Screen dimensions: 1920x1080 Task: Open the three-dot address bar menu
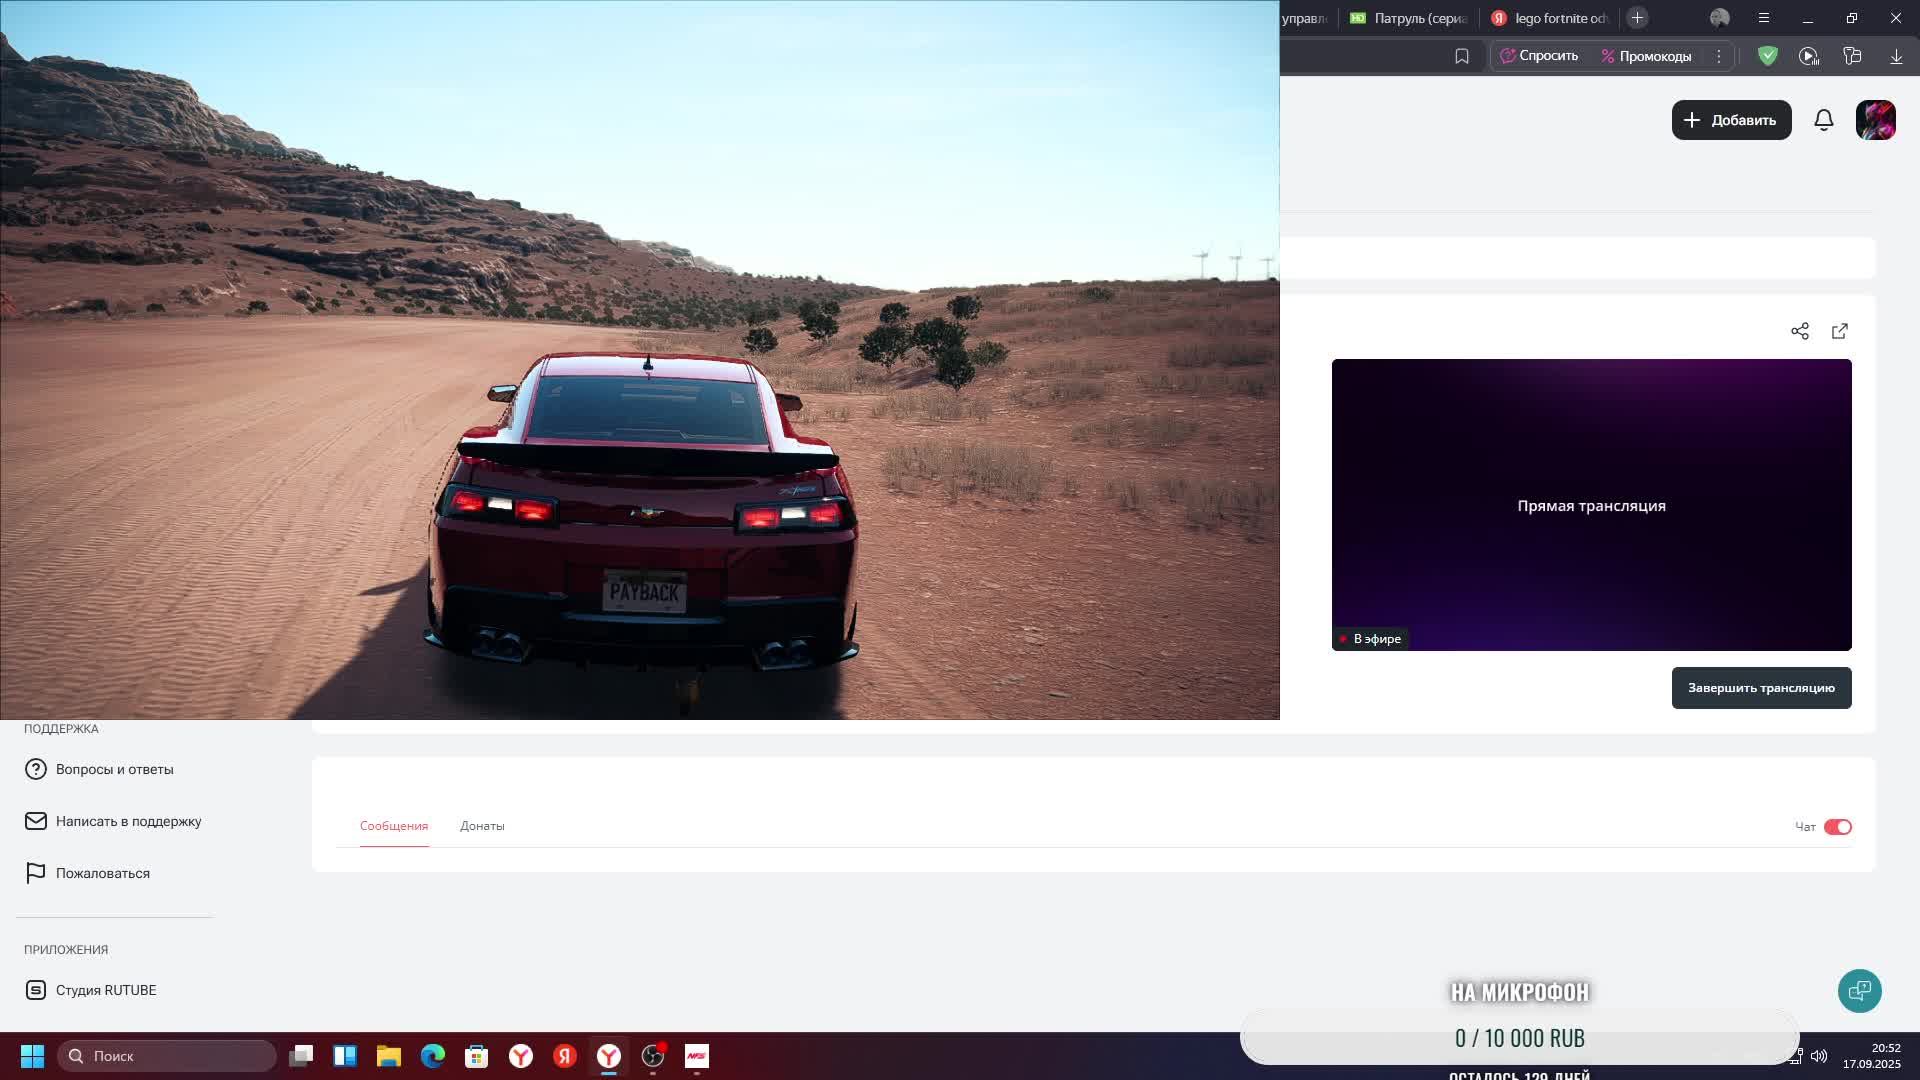coord(1718,56)
